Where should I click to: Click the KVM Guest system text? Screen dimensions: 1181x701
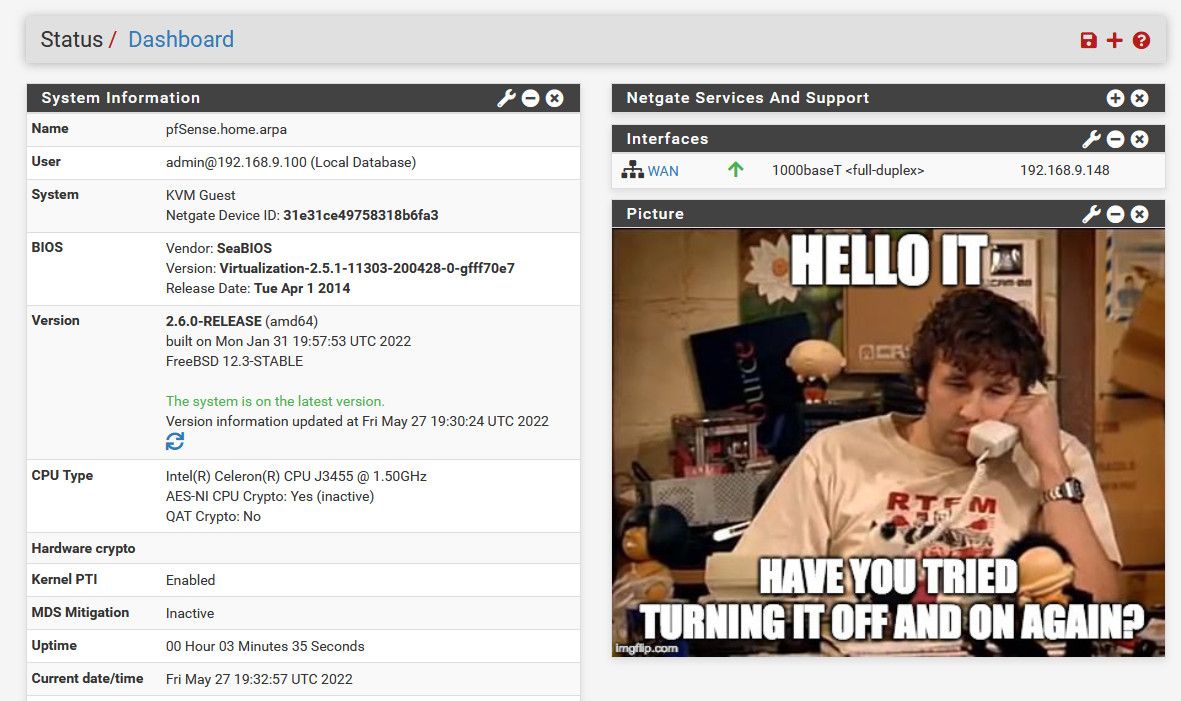pyautogui.click(x=200, y=196)
